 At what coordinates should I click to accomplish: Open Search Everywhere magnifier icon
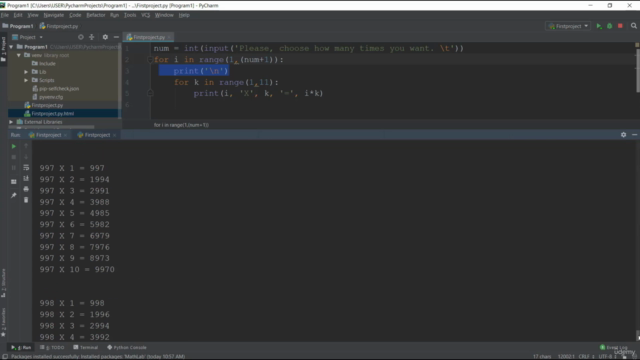pyautogui.click(x=633, y=26)
